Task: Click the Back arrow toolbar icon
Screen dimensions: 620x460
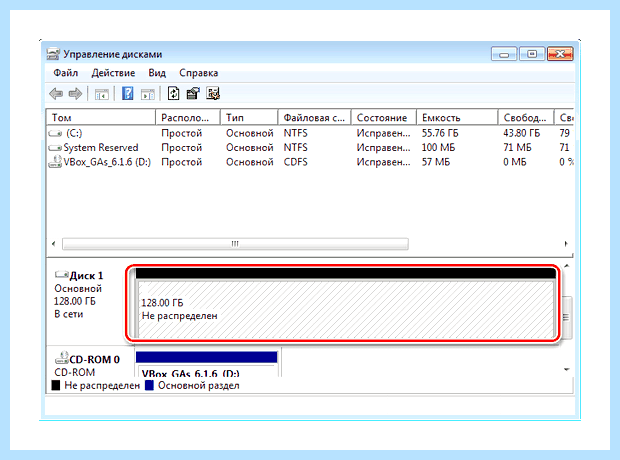Action: (x=56, y=94)
